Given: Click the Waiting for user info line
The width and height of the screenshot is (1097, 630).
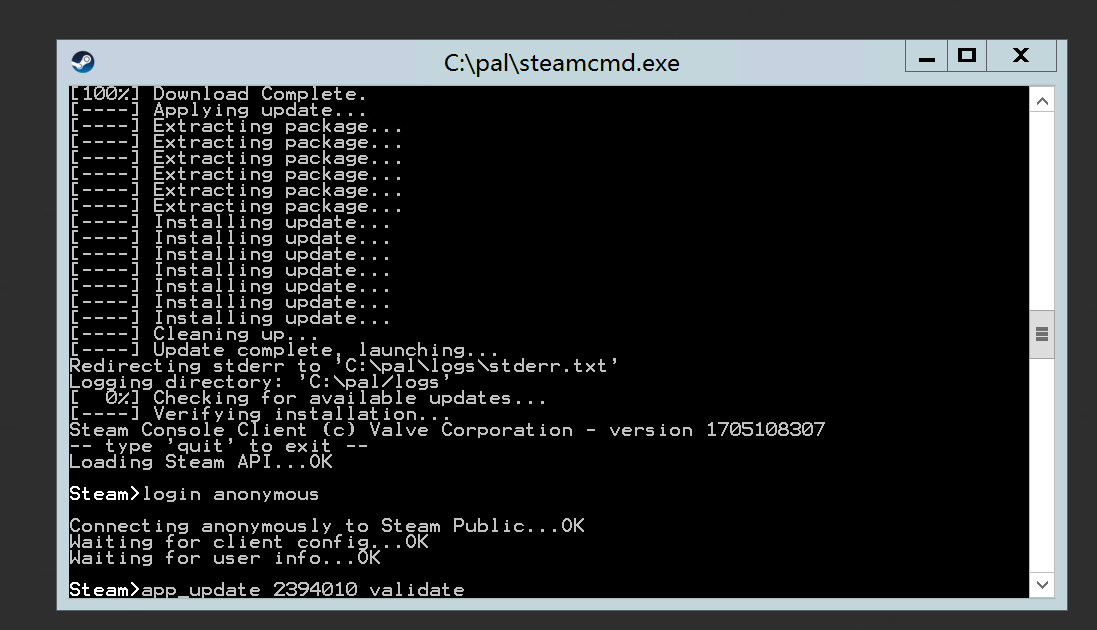Looking at the screenshot, I should pos(225,558).
